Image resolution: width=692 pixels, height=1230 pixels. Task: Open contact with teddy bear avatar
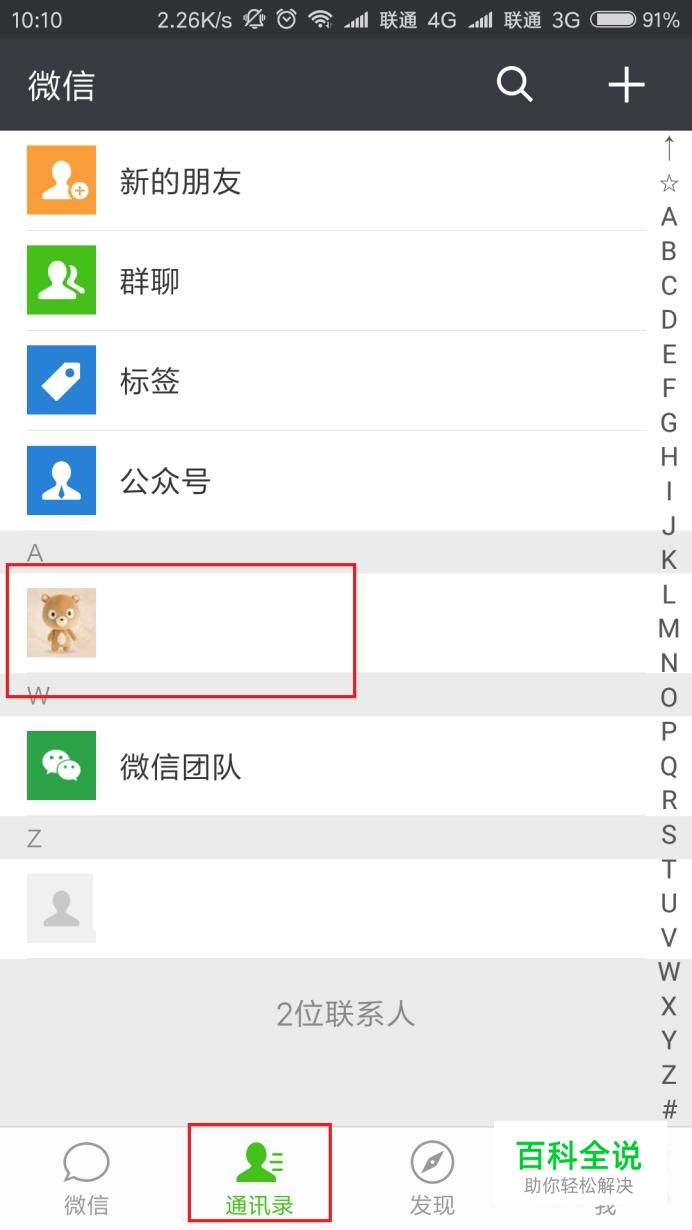coord(61,622)
